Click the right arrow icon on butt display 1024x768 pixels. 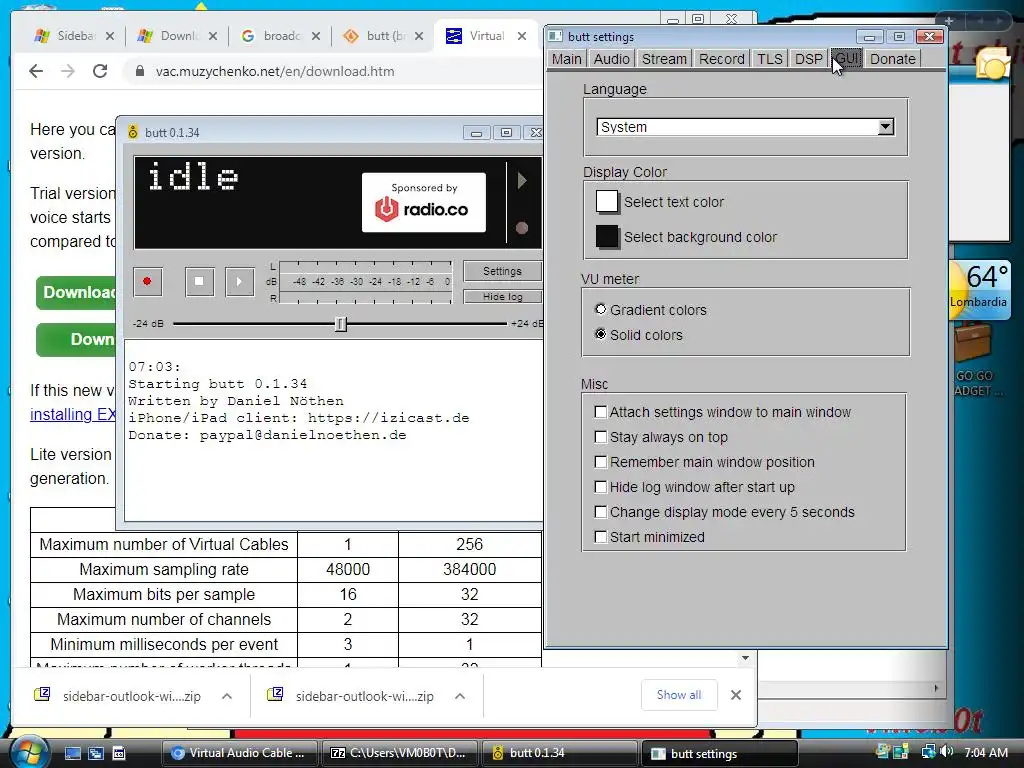(521, 180)
